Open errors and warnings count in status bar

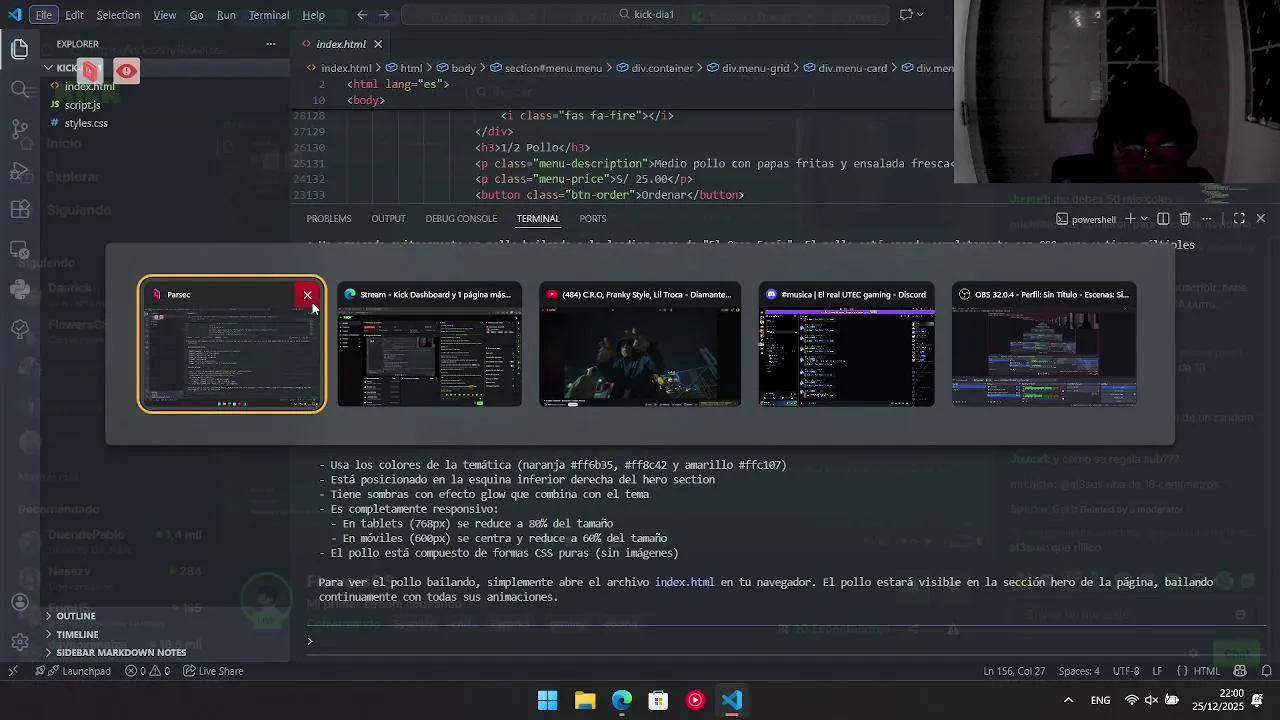point(146,671)
